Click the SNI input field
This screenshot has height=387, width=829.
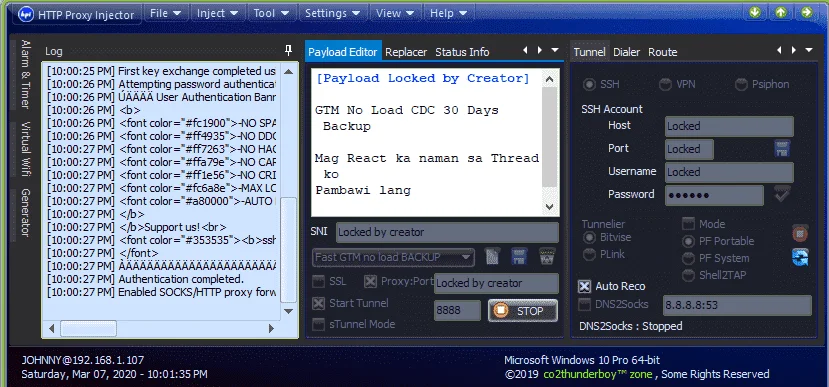[447, 232]
